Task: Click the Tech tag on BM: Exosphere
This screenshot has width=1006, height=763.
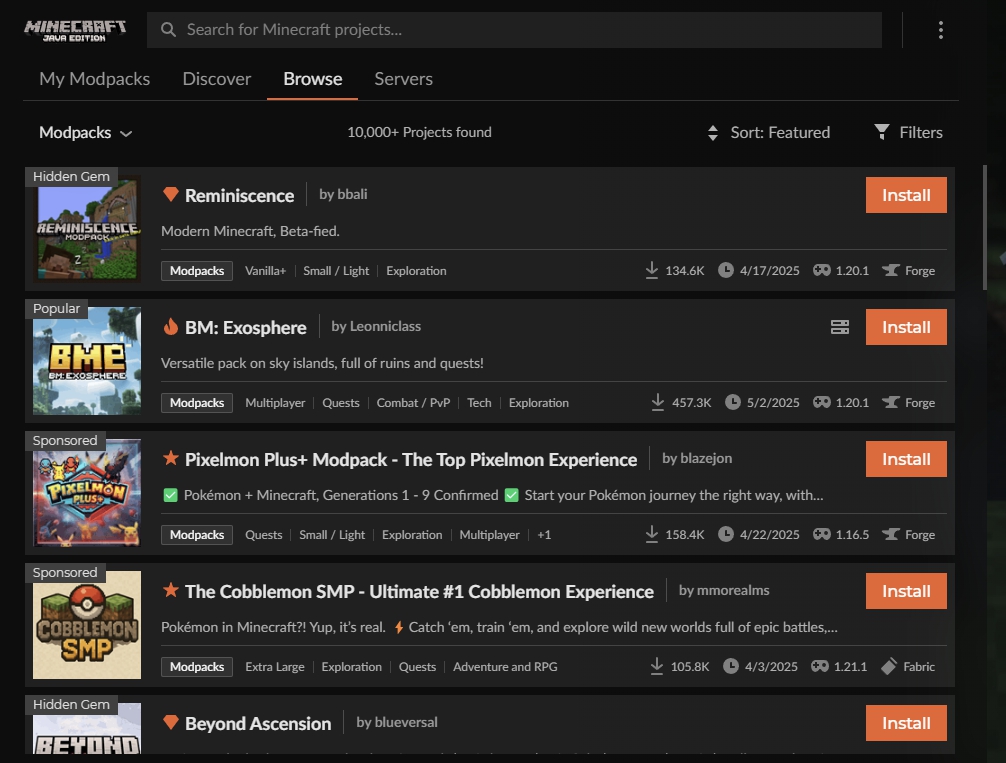Action: tap(479, 403)
